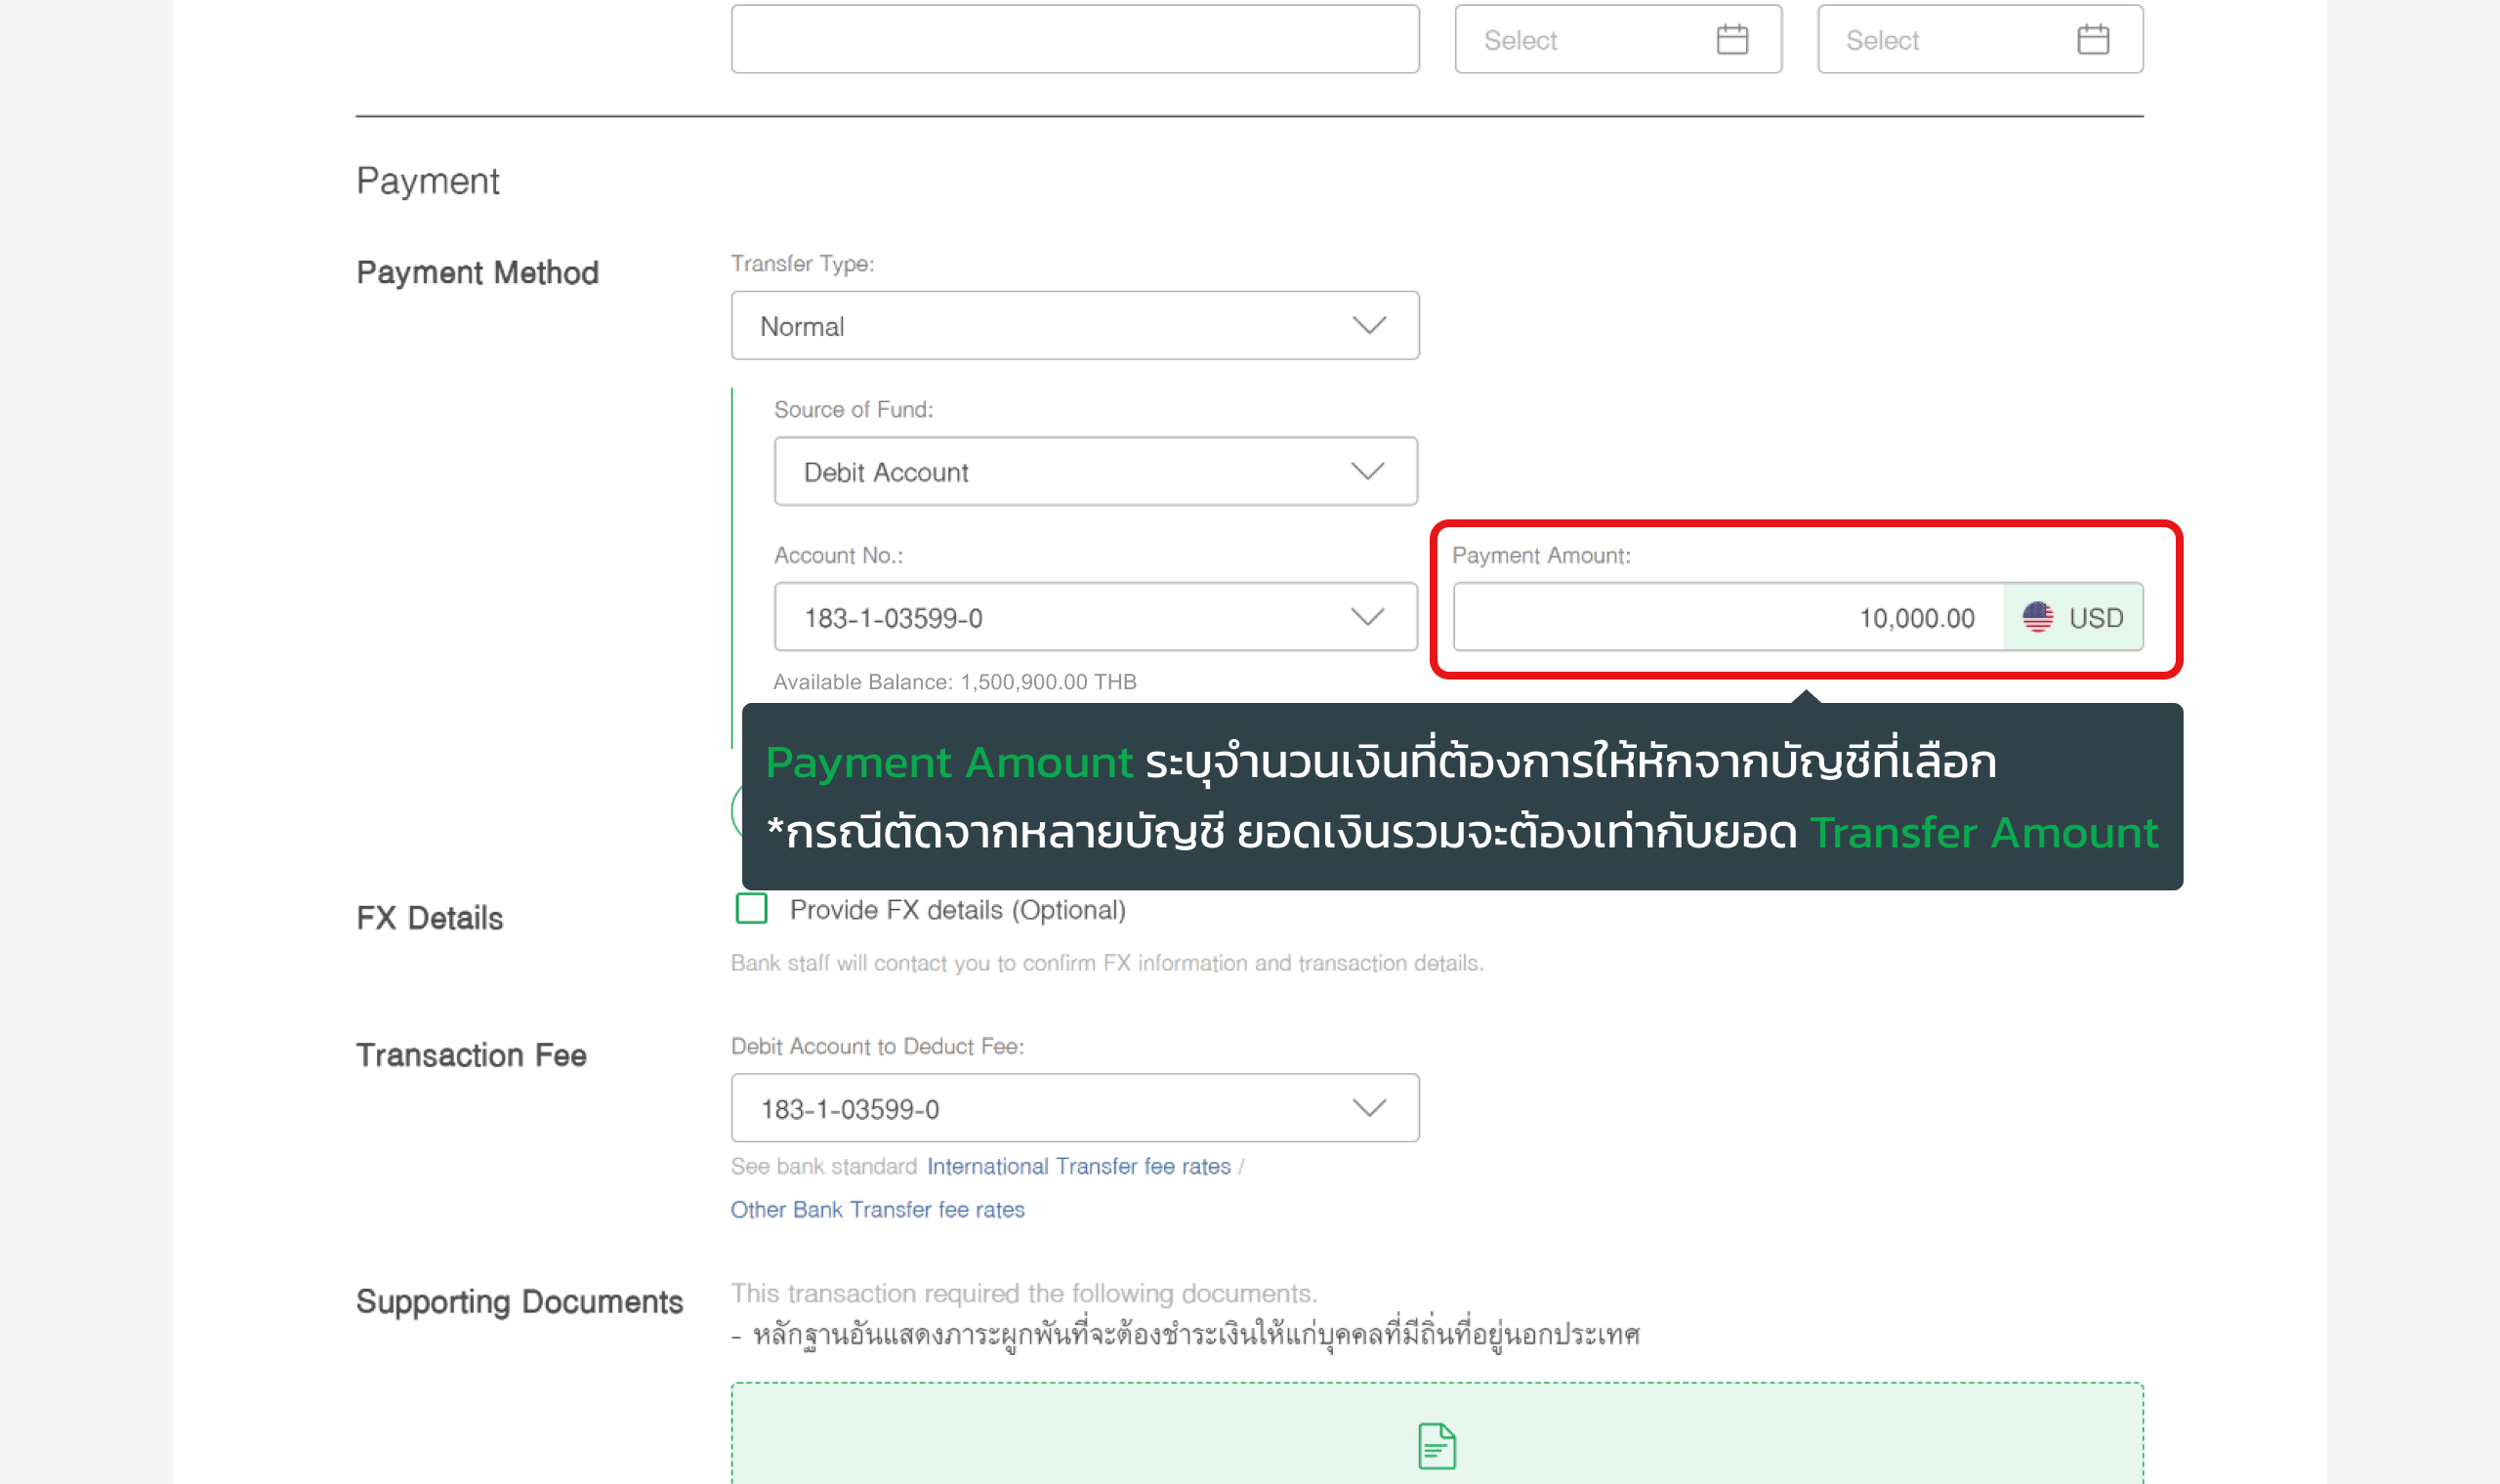Click the Supporting Documents label

(519, 1301)
